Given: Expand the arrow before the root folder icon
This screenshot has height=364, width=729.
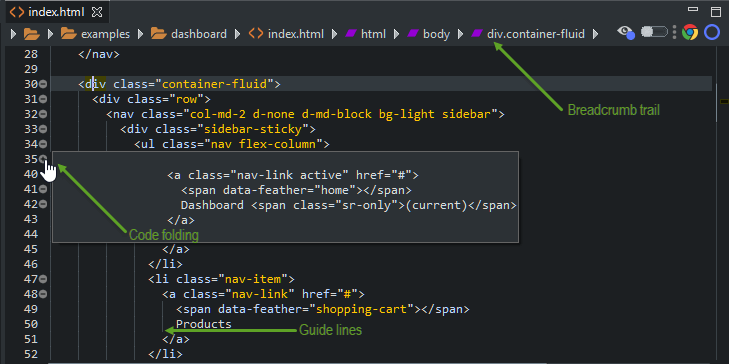Looking at the screenshot, I should (x=13, y=33).
